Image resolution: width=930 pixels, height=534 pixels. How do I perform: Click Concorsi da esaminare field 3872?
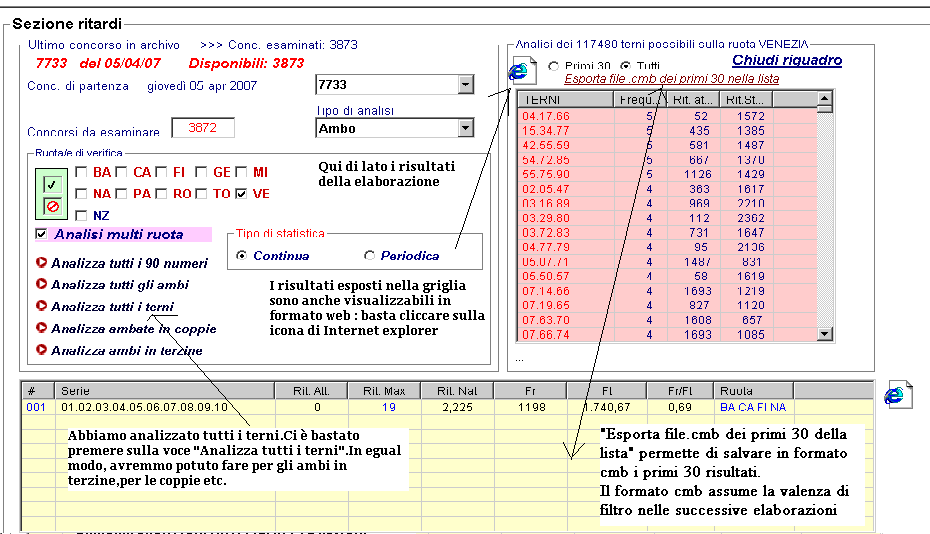point(203,128)
